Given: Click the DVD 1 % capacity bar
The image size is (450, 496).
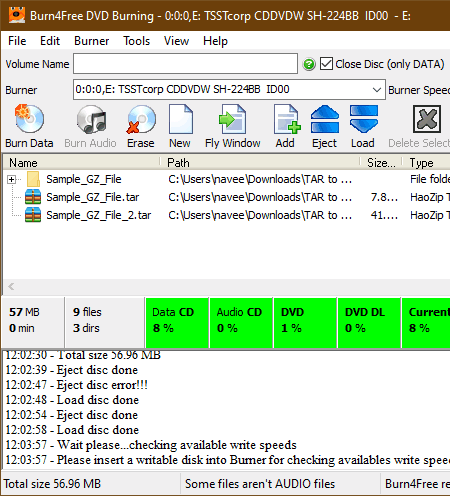Looking at the screenshot, I should pyautogui.click(x=305, y=323).
